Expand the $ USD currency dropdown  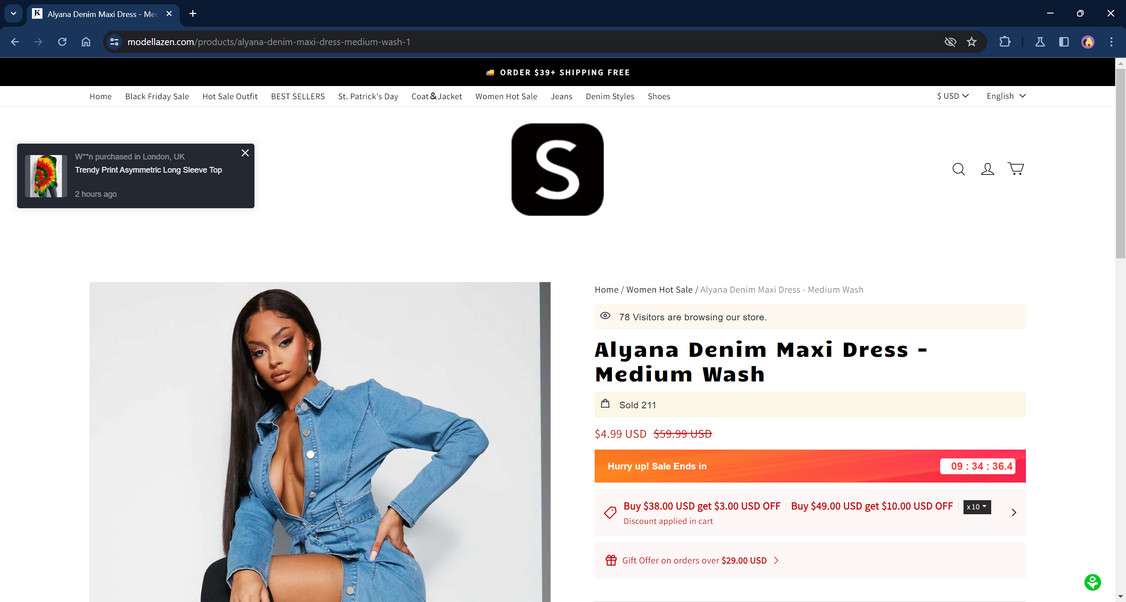(953, 96)
